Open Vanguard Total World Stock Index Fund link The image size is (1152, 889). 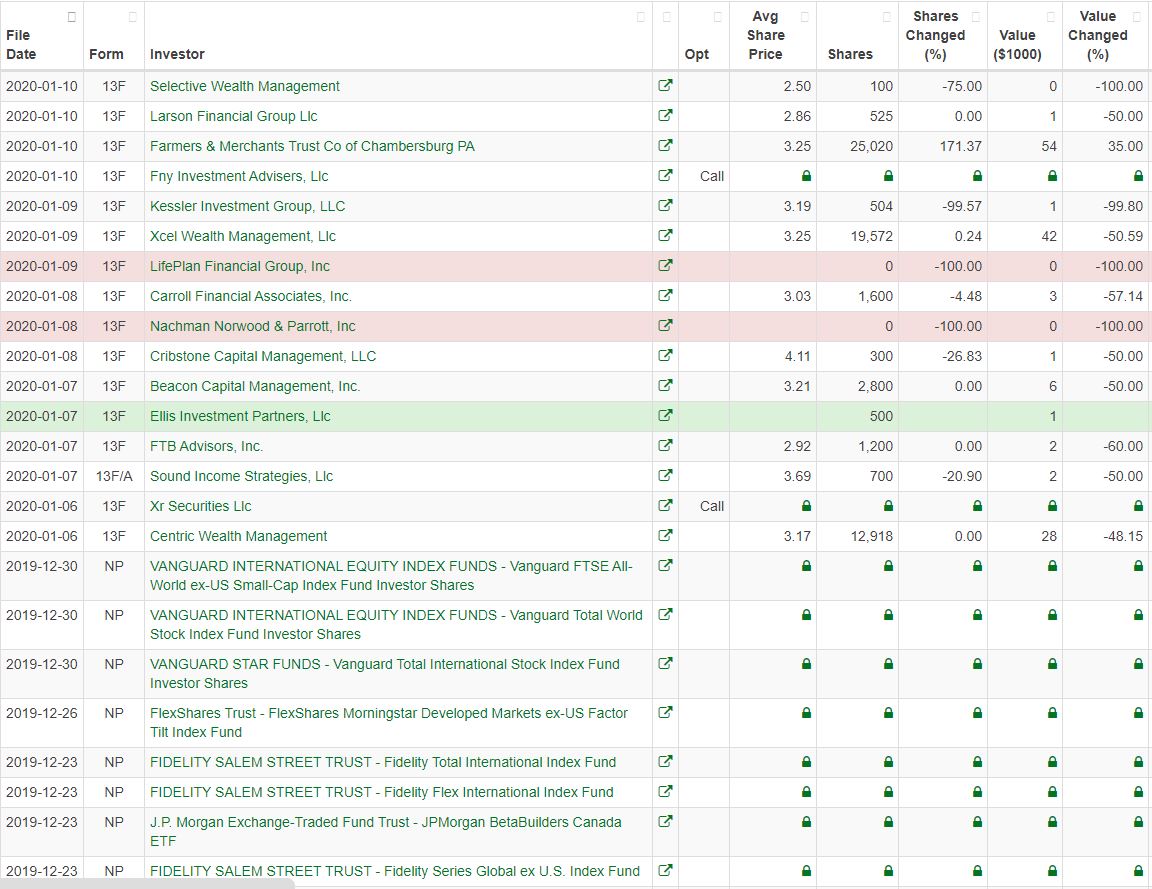click(396, 625)
